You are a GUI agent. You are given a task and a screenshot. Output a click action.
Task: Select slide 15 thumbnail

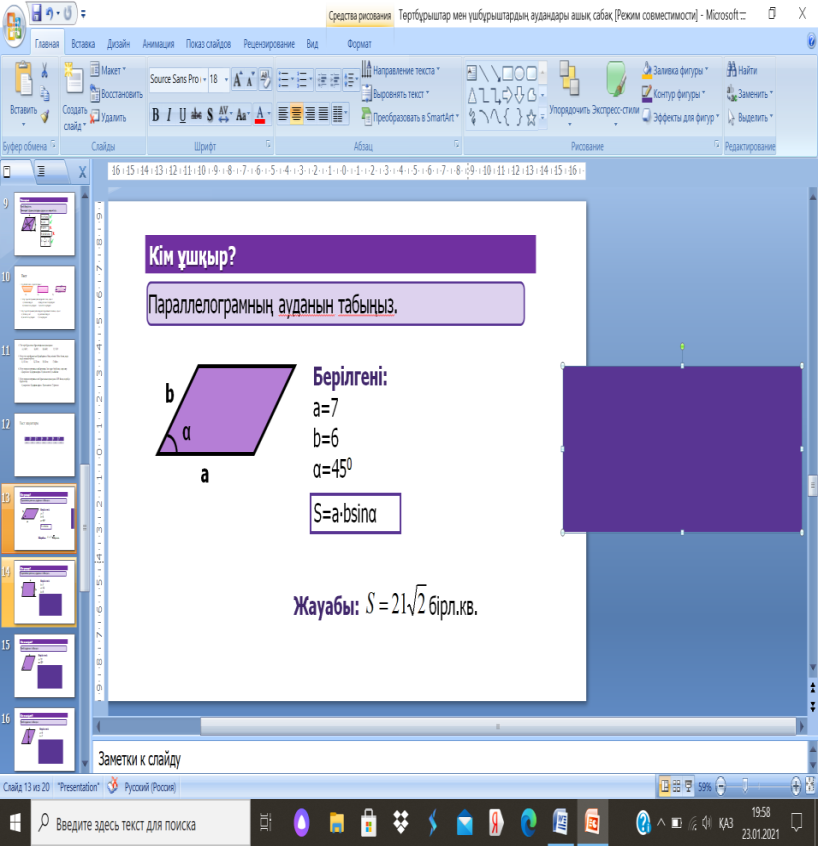tap(44, 665)
